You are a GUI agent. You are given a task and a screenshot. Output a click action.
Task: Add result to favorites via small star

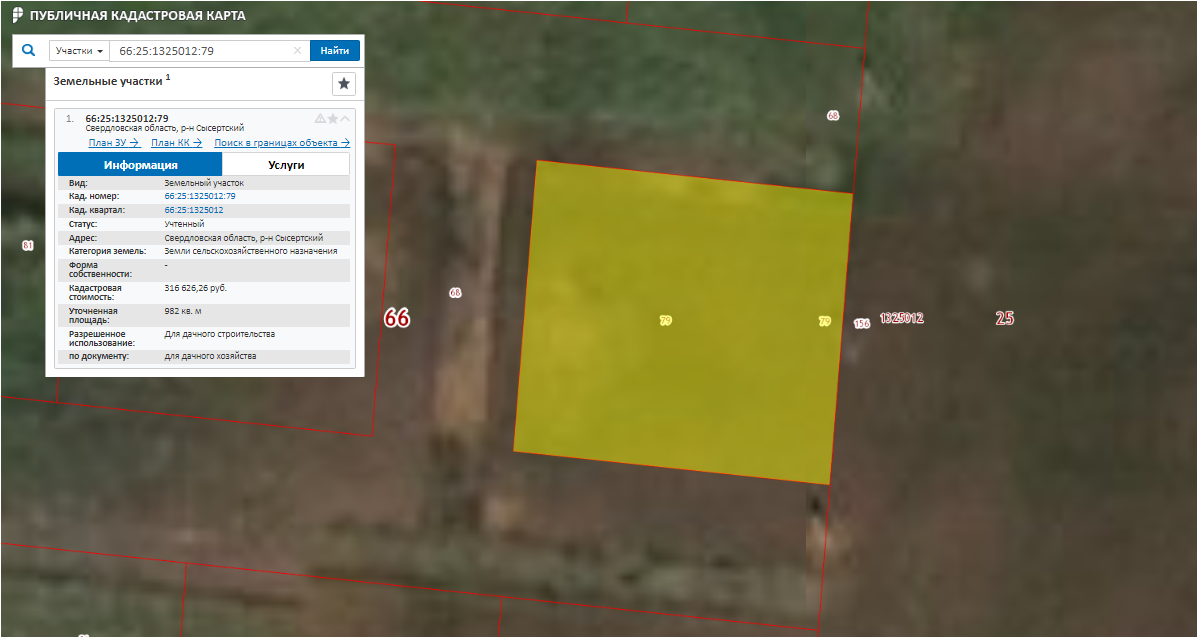click(333, 118)
